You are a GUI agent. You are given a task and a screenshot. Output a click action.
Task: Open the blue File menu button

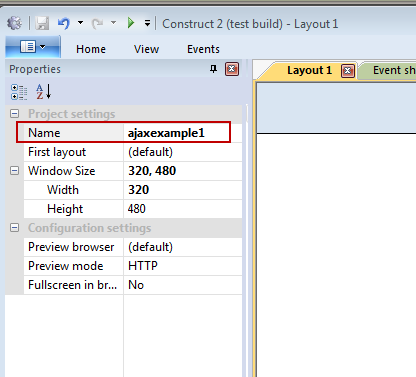point(33,47)
